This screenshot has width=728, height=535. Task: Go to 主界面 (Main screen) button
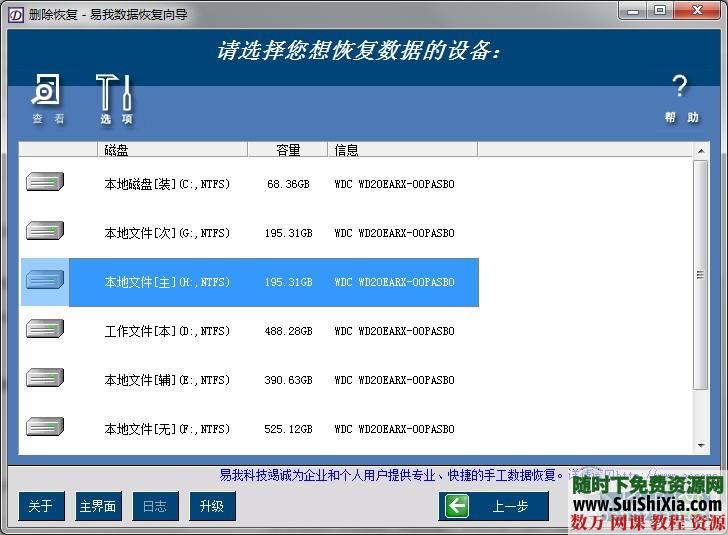click(98, 506)
